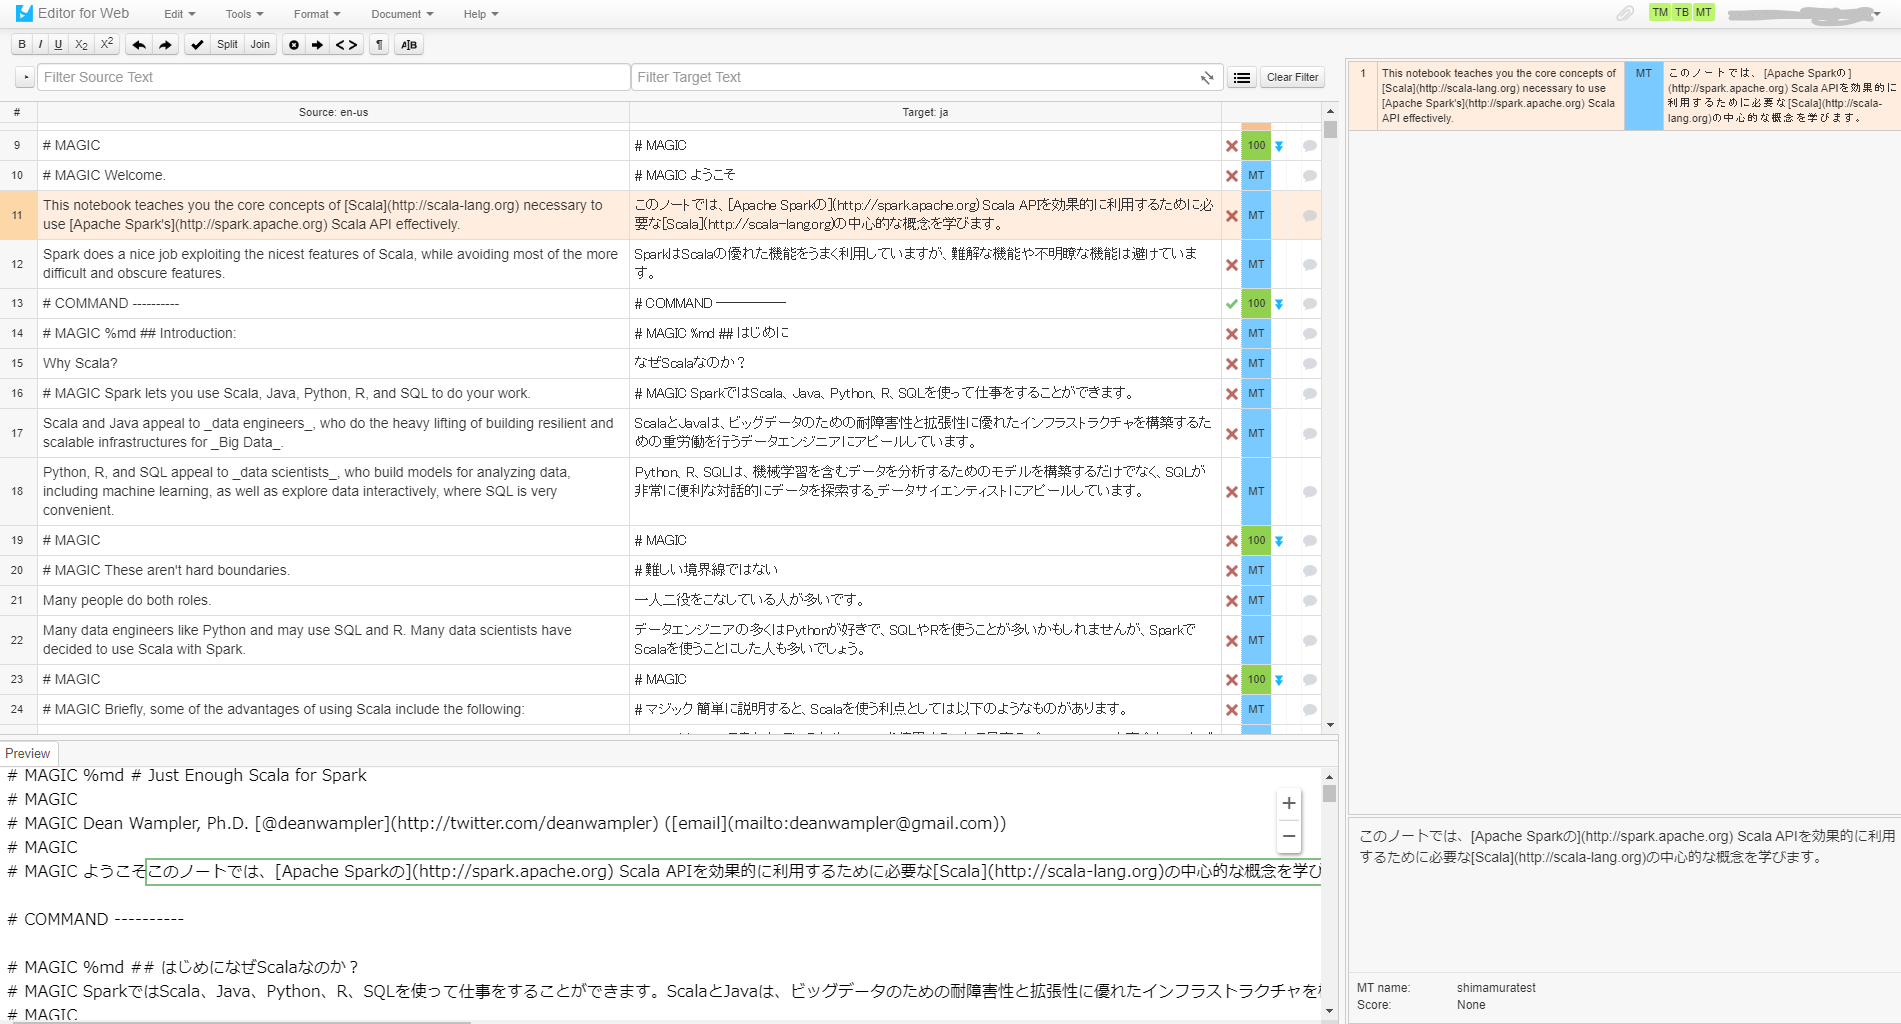Click the blue propagate arrow on segment 23
This screenshot has height=1024, width=1901.
(x=1279, y=680)
